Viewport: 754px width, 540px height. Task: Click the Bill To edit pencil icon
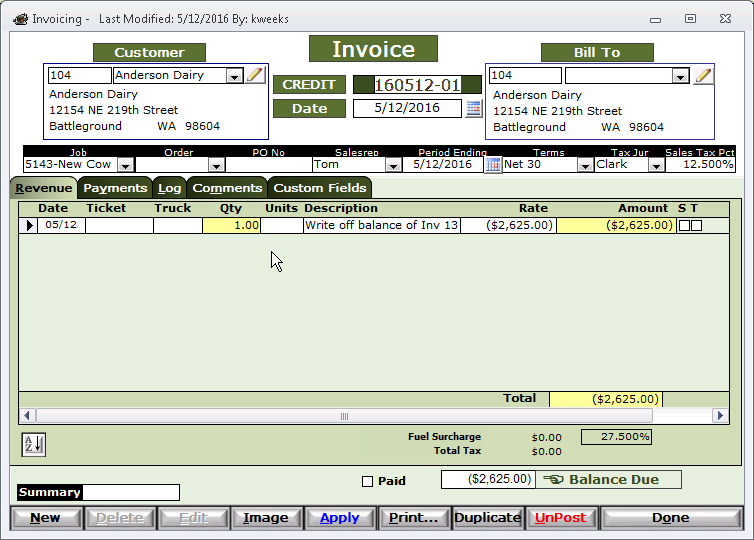tap(703, 75)
